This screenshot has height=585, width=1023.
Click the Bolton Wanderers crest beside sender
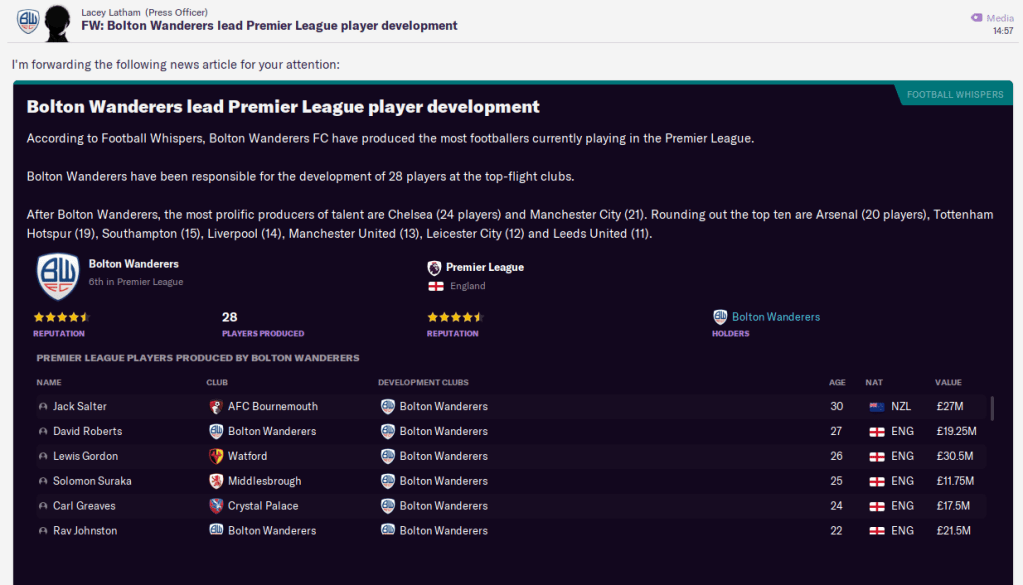pyautogui.click(x=28, y=20)
